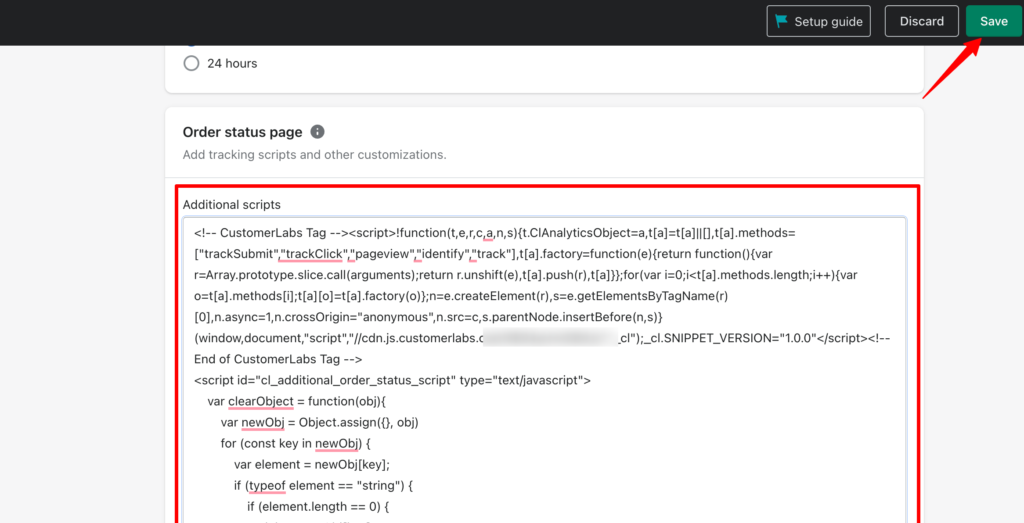This screenshot has height=523, width=1024.
Task: Open the Setup guide
Action: tap(819, 21)
